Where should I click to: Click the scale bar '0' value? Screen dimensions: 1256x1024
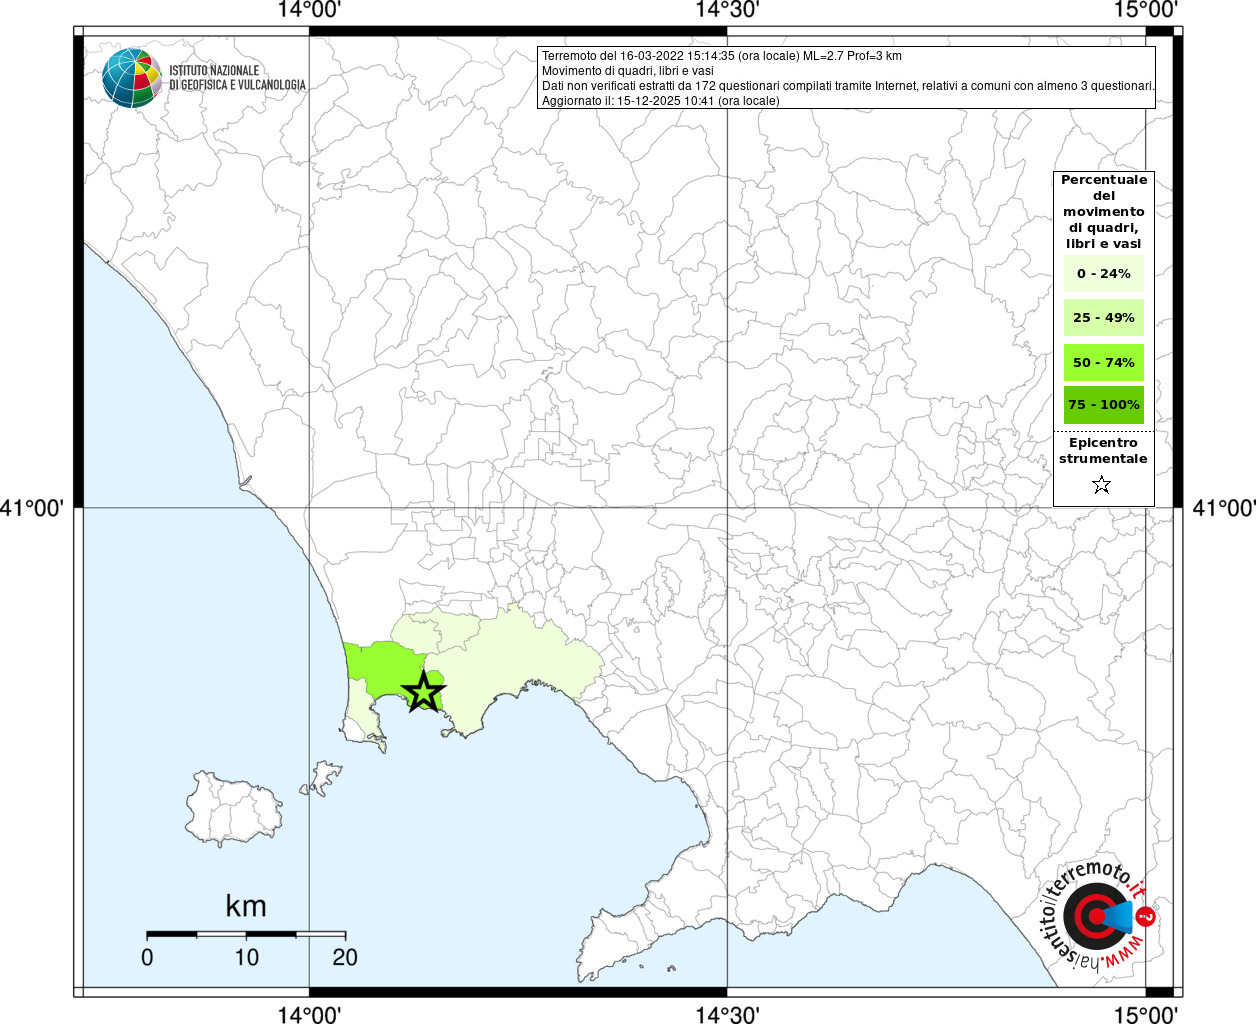148,957
